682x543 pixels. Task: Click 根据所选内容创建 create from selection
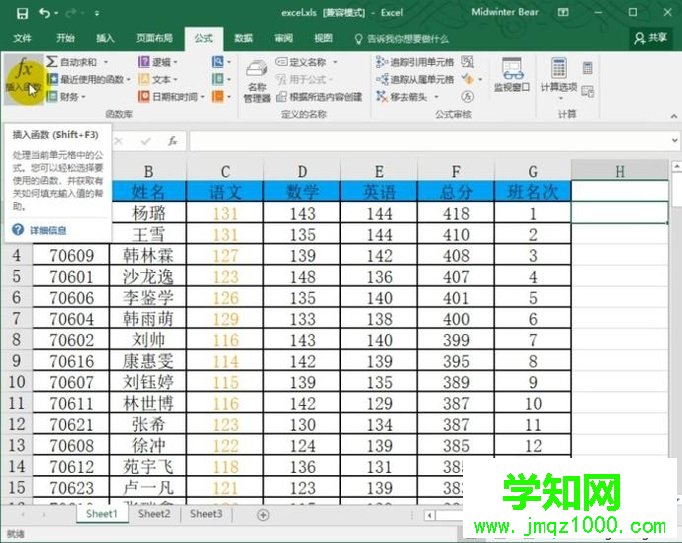click(319, 97)
